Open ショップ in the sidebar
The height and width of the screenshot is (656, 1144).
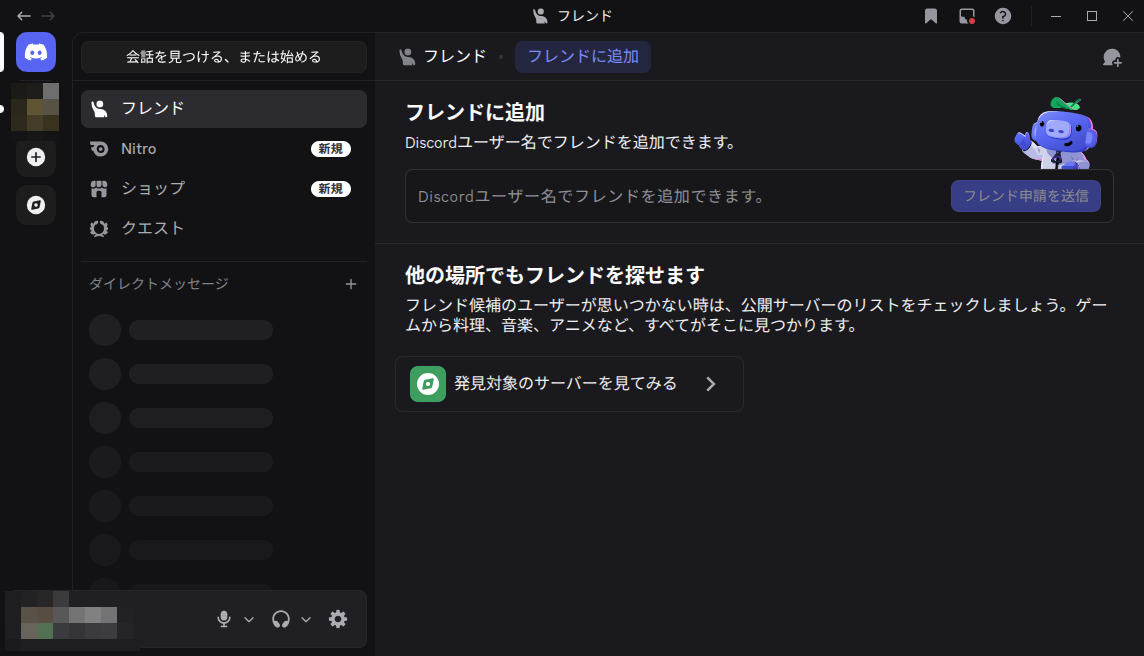click(224, 188)
